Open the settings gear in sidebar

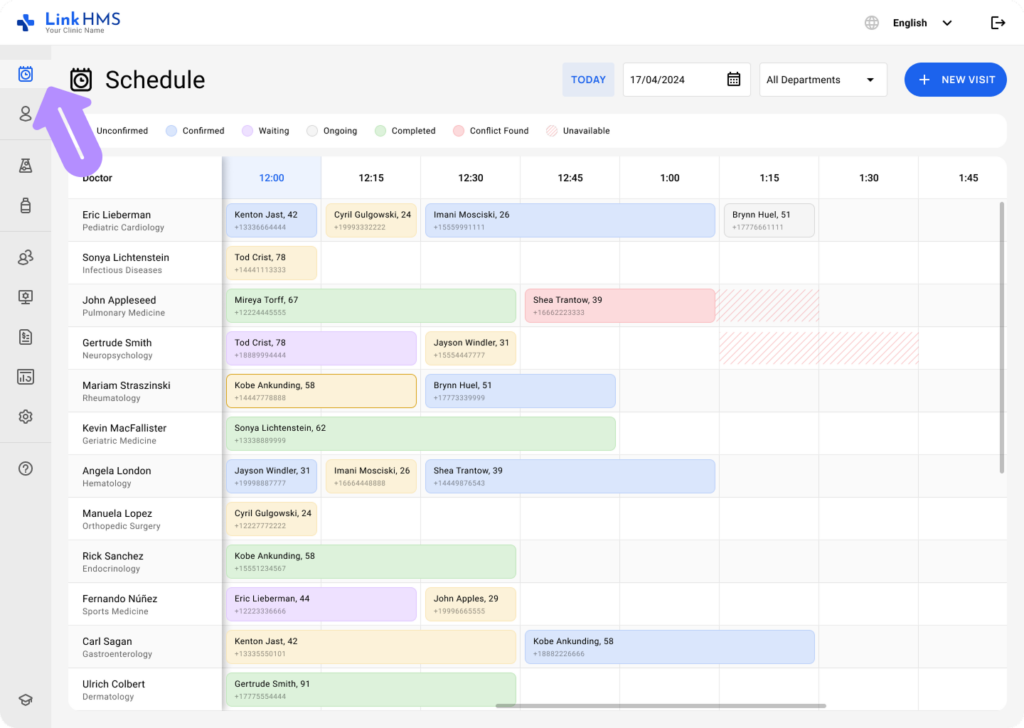pos(25,416)
